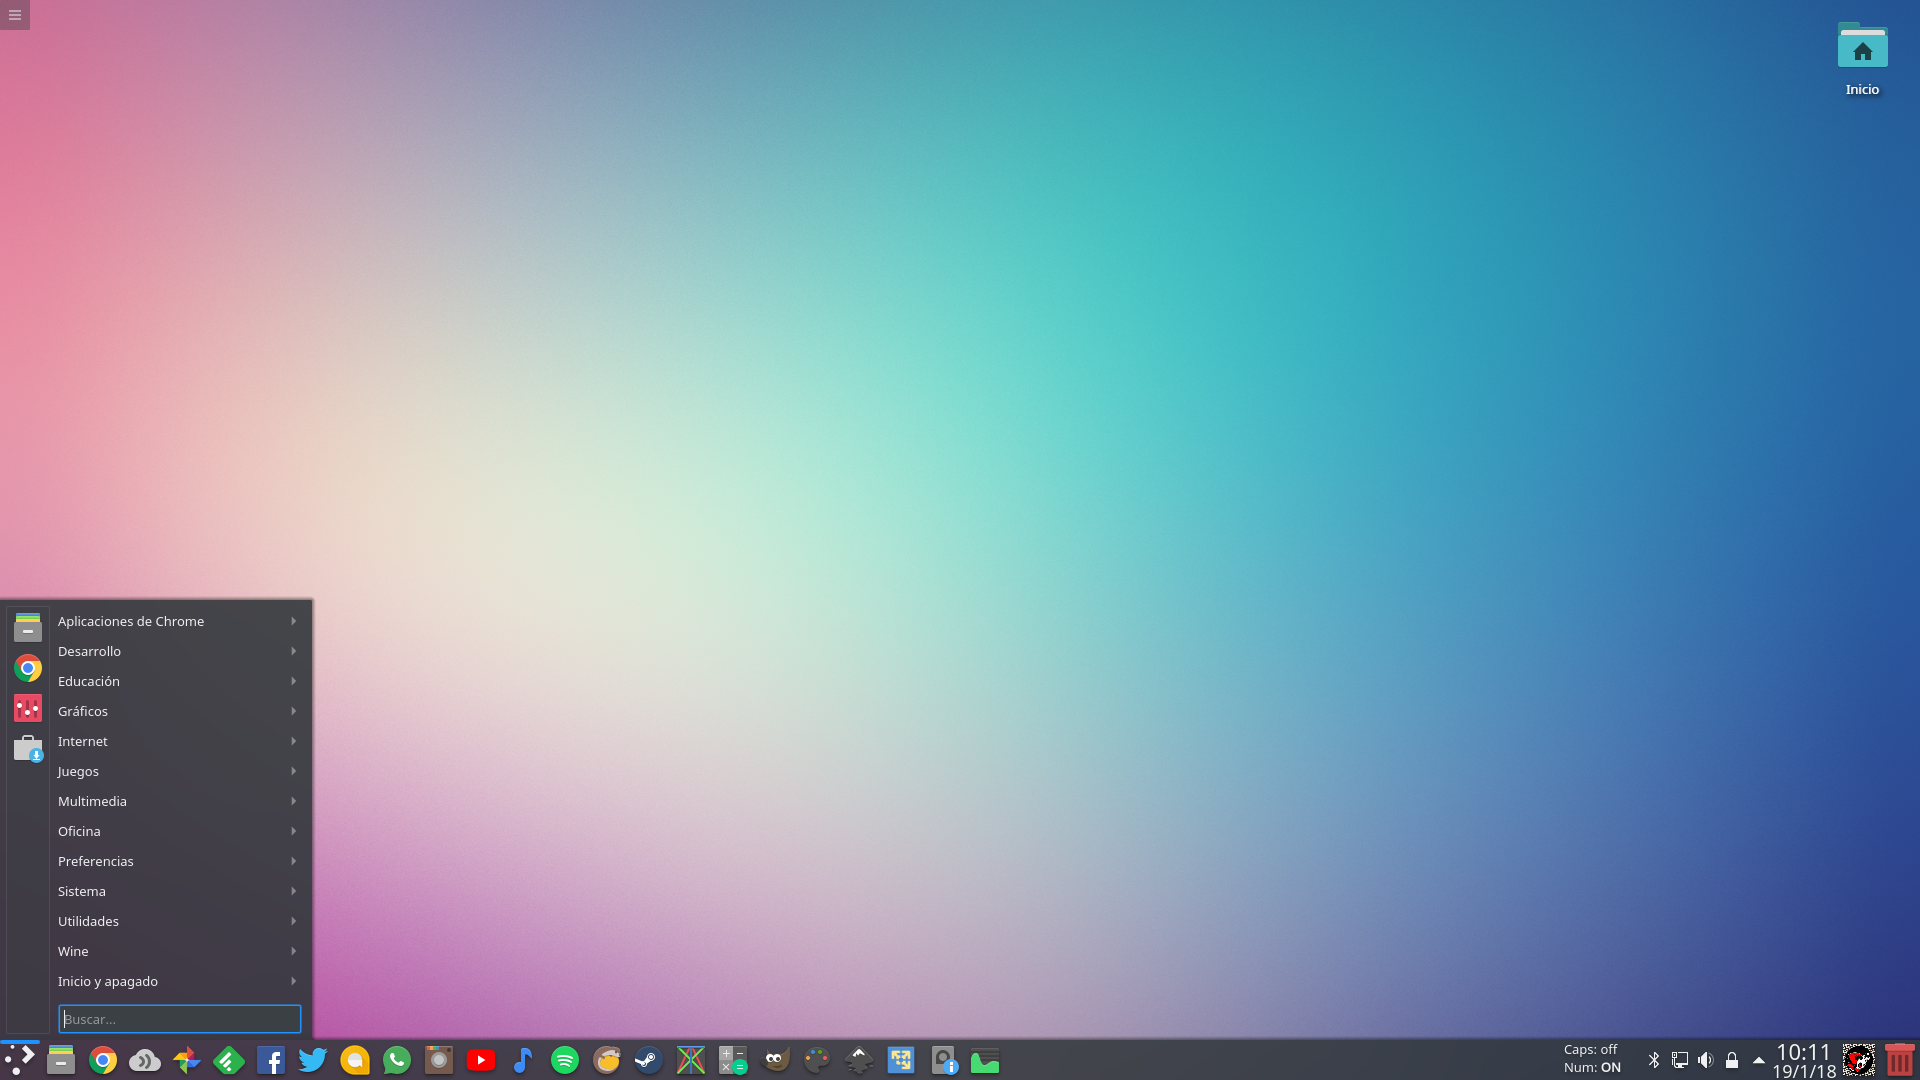Open the yellow chat bubble app
The image size is (1920, 1080).
[x=355, y=1060]
